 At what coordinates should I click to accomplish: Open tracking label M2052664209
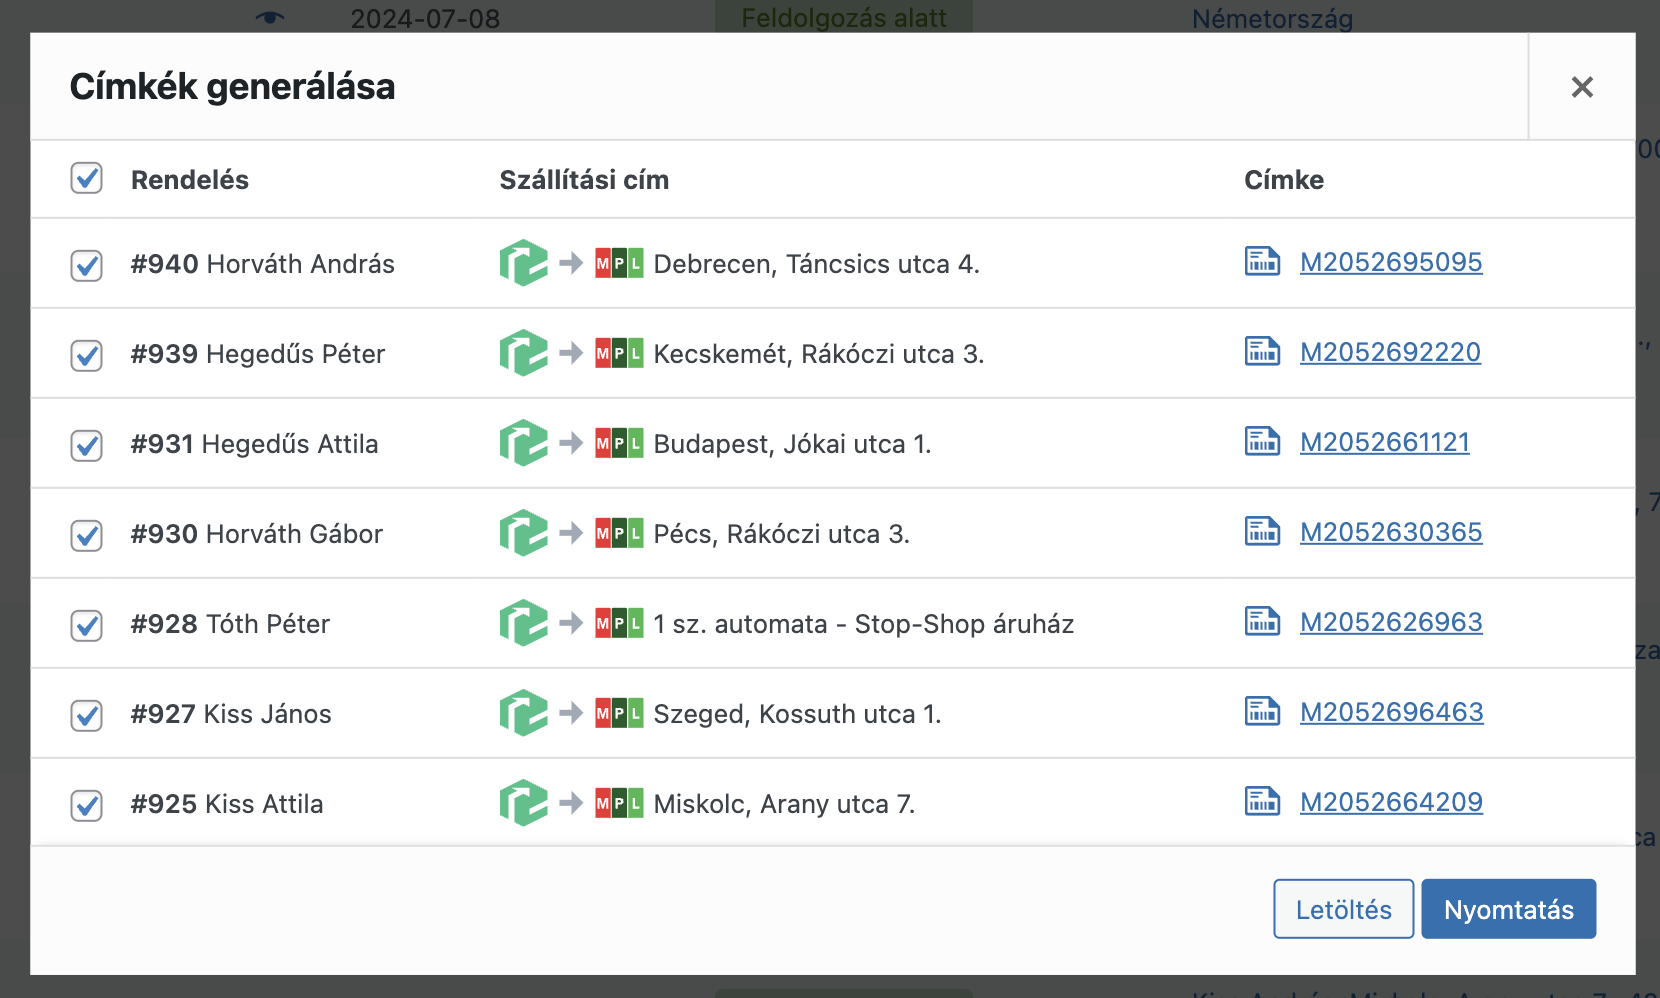point(1390,802)
